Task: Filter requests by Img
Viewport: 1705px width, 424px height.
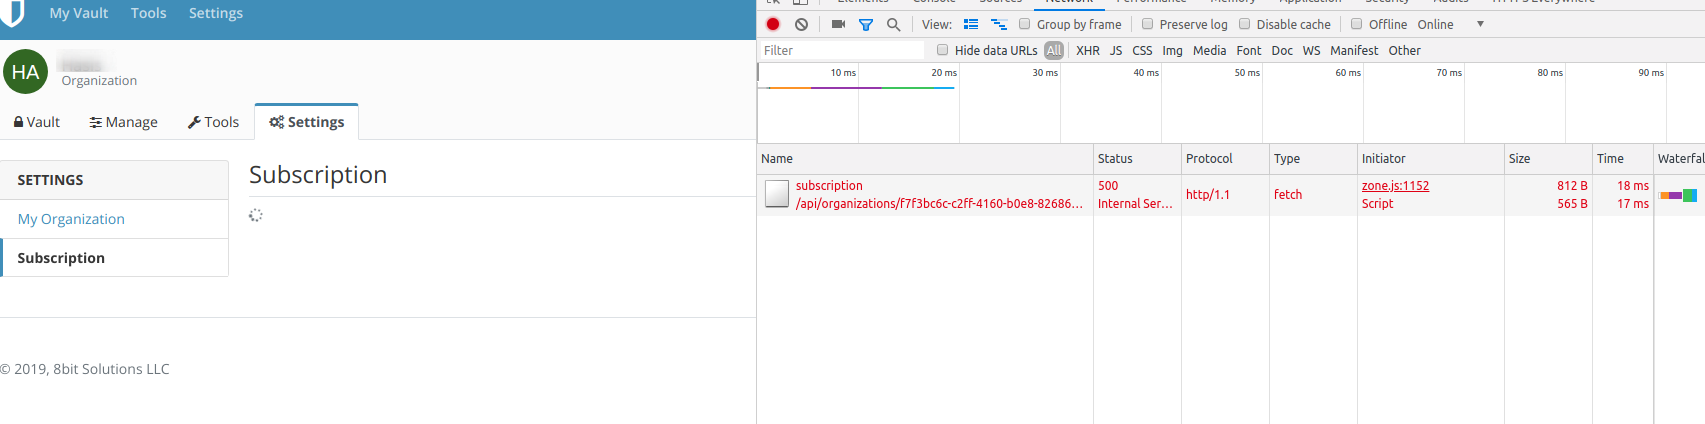Action: (x=1172, y=50)
